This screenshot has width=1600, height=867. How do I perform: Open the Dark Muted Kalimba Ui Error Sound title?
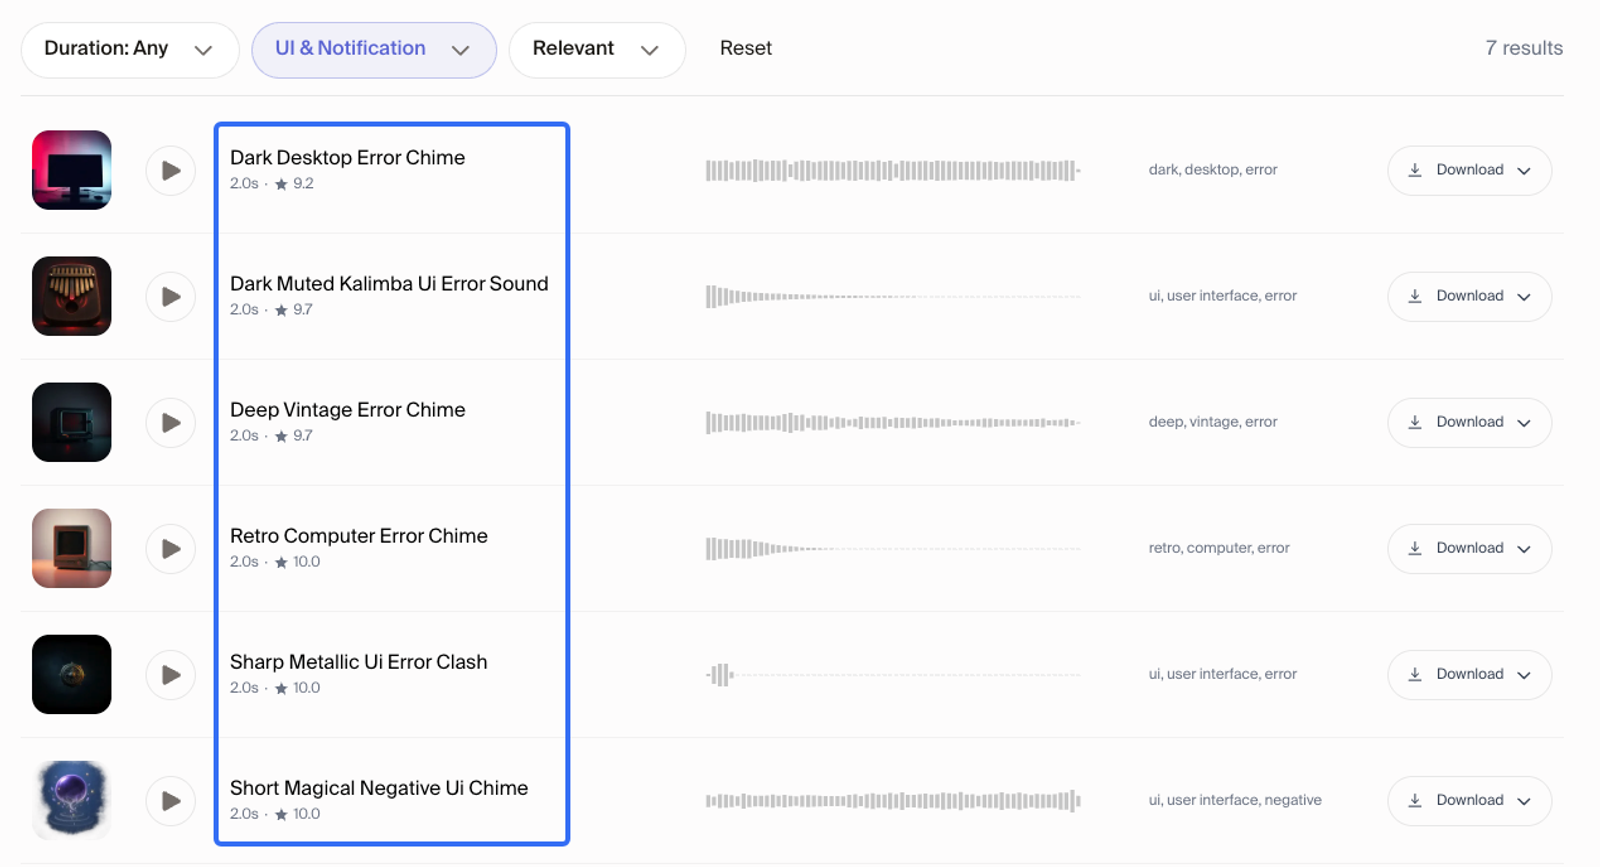click(x=389, y=283)
